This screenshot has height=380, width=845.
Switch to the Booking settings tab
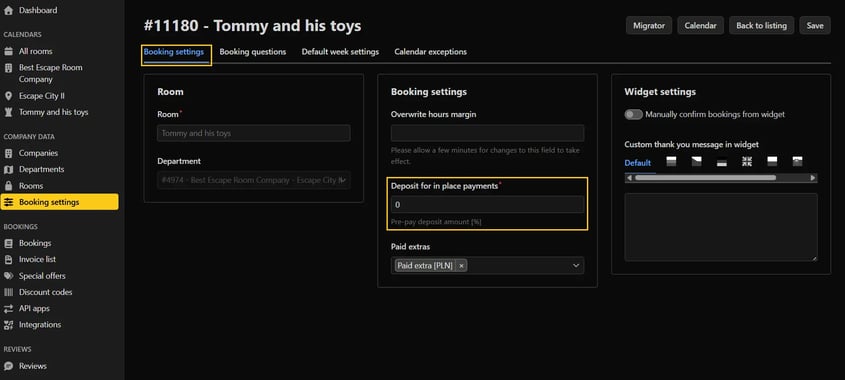pos(174,52)
